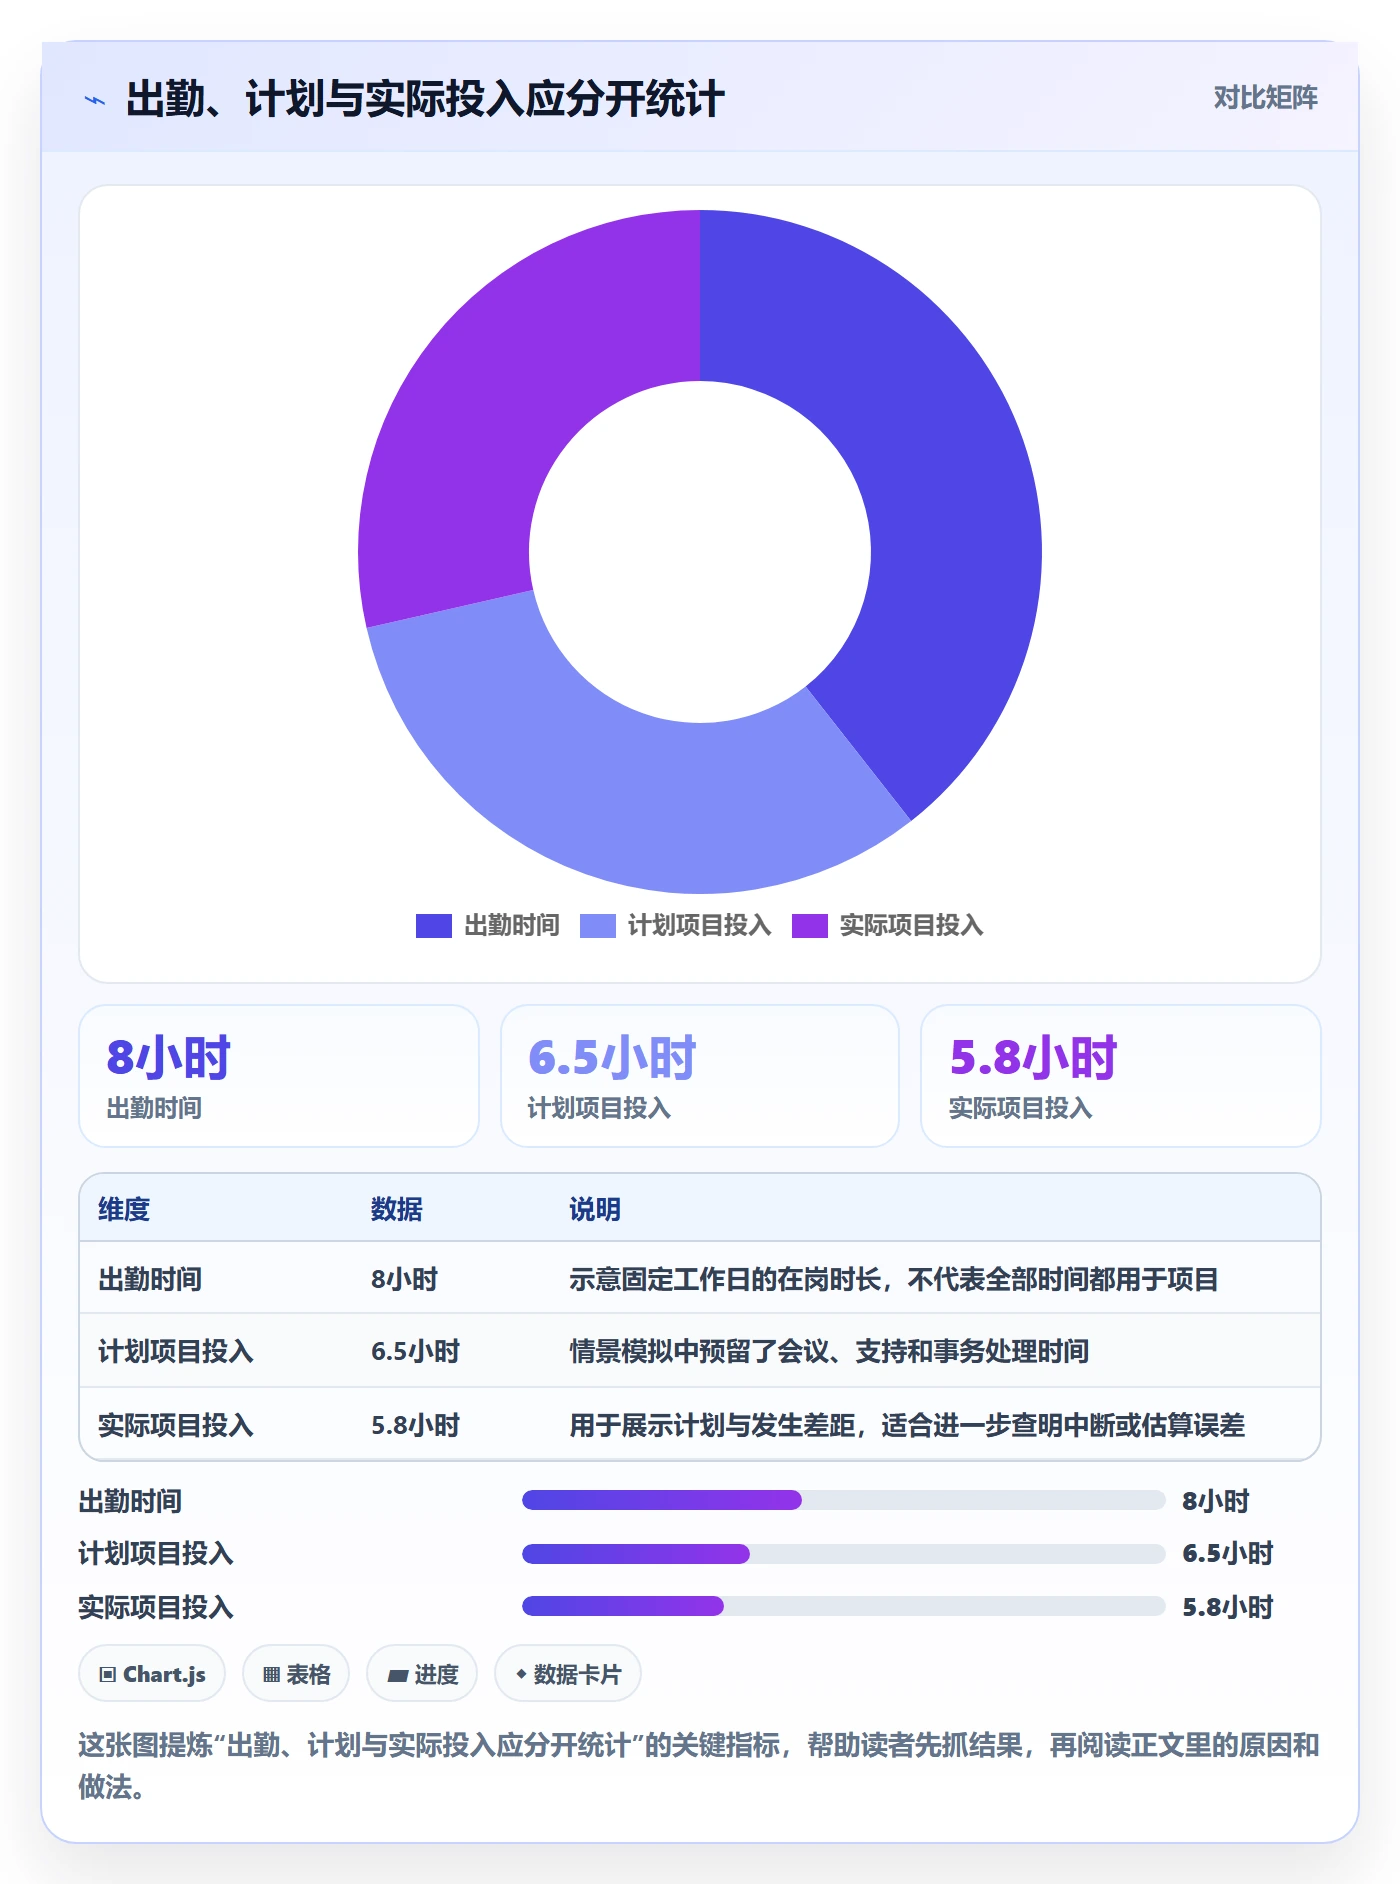Click the title 出勤、计划与实际投入应分开统计

click(425, 99)
